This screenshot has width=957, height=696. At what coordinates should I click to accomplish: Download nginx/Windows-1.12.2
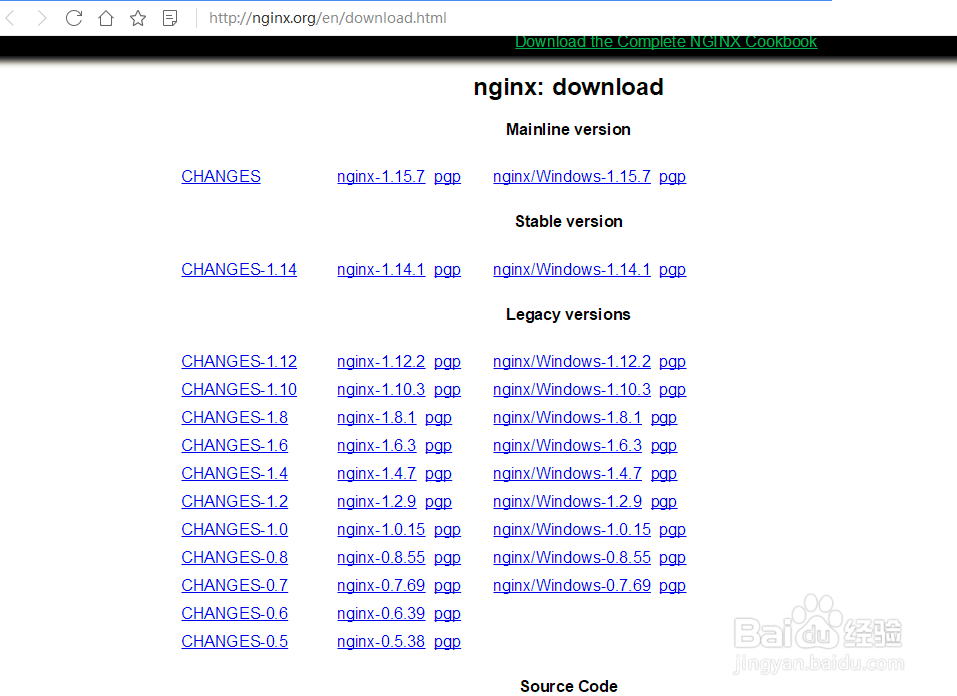pos(572,361)
